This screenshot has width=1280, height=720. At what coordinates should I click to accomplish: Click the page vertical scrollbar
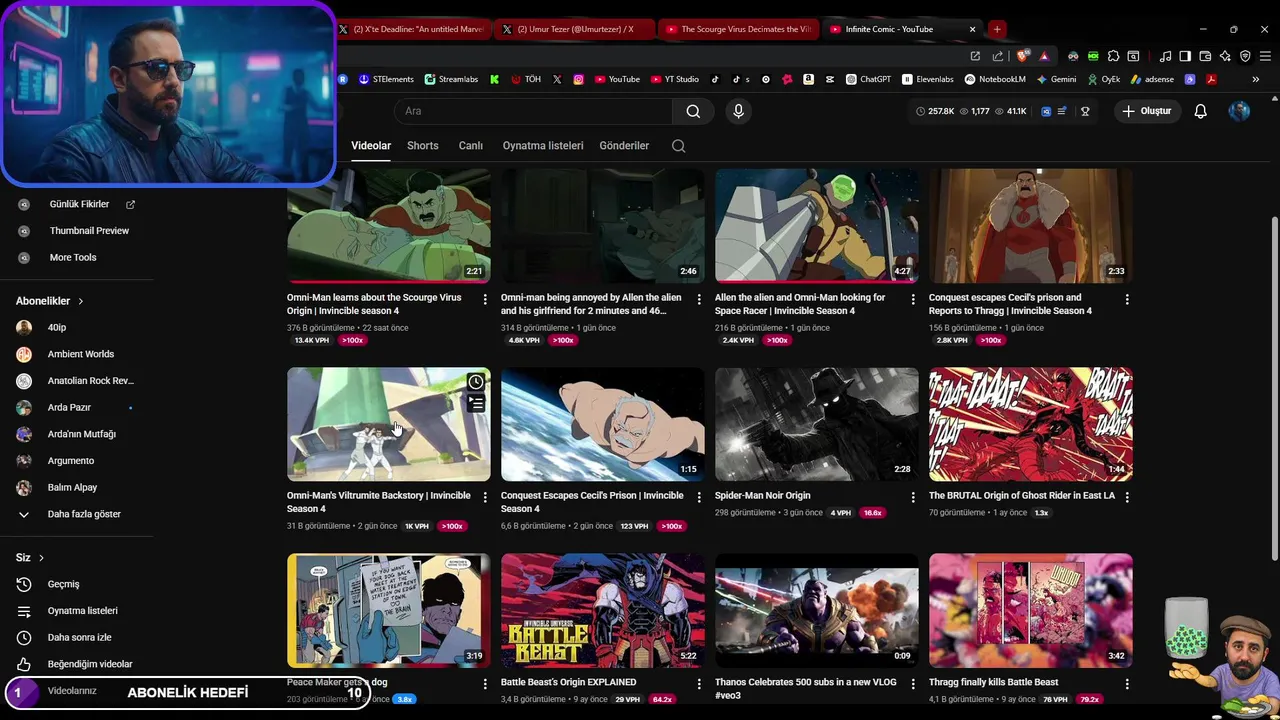point(1273,390)
